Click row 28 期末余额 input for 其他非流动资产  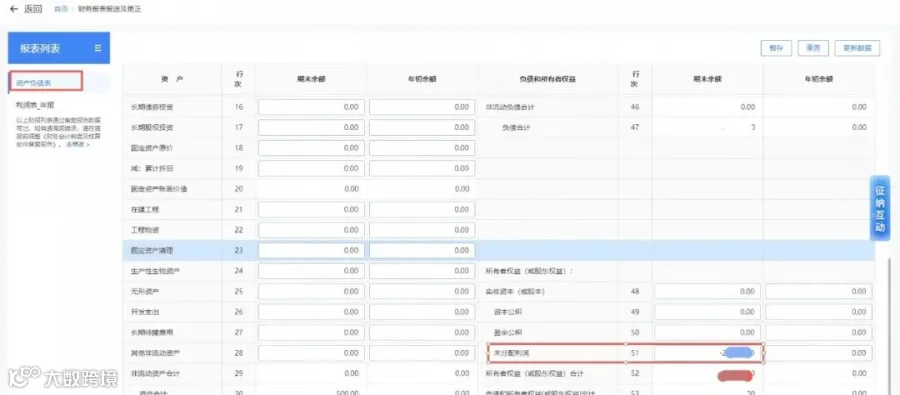click(x=311, y=353)
